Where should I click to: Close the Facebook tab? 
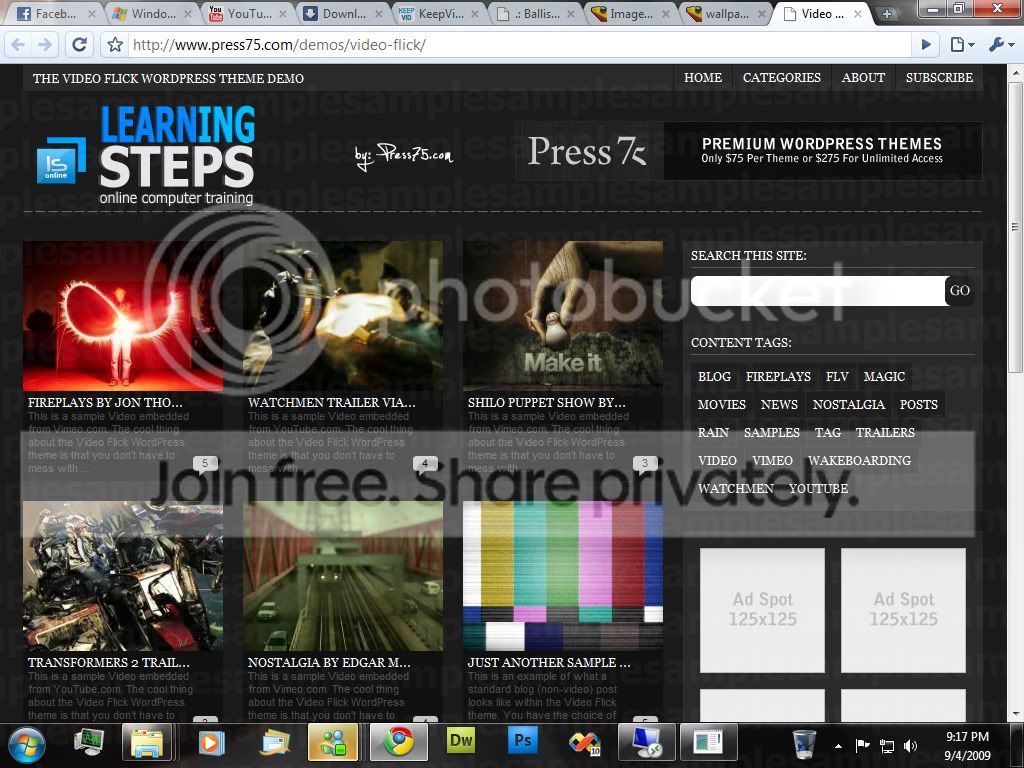[x=92, y=14]
